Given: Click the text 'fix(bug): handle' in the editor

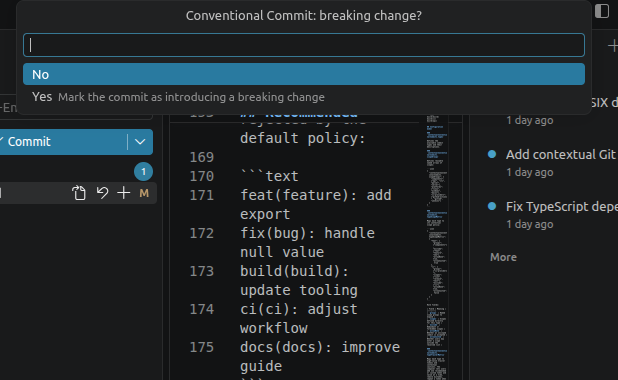Looking at the screenshot, I should [307, 233].
